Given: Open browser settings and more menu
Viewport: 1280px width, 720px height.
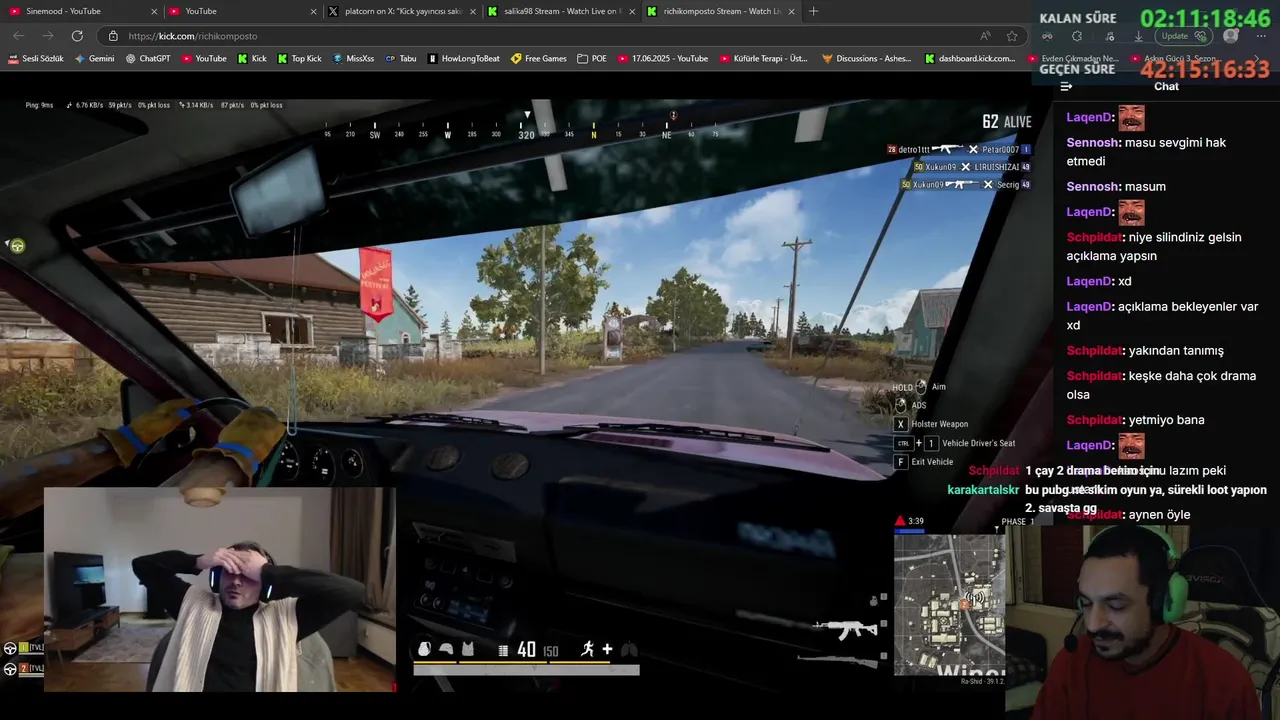Looking at the screenshot, I should coord(1260,36).
